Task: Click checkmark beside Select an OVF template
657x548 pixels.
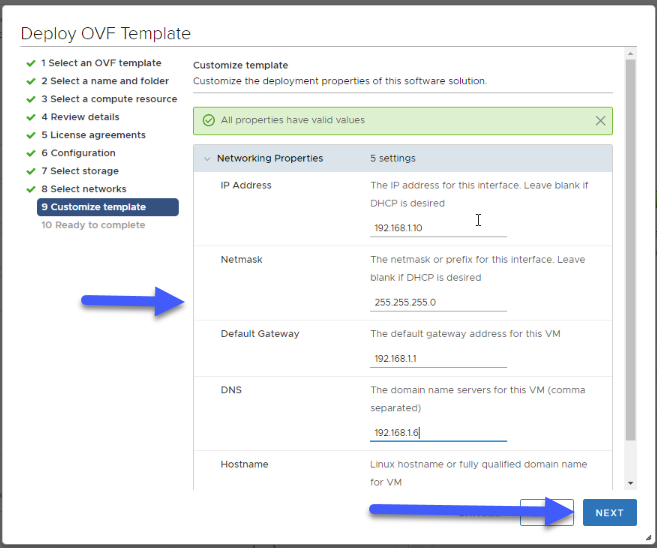Action: pyautogui.click(x=31, y=63)
